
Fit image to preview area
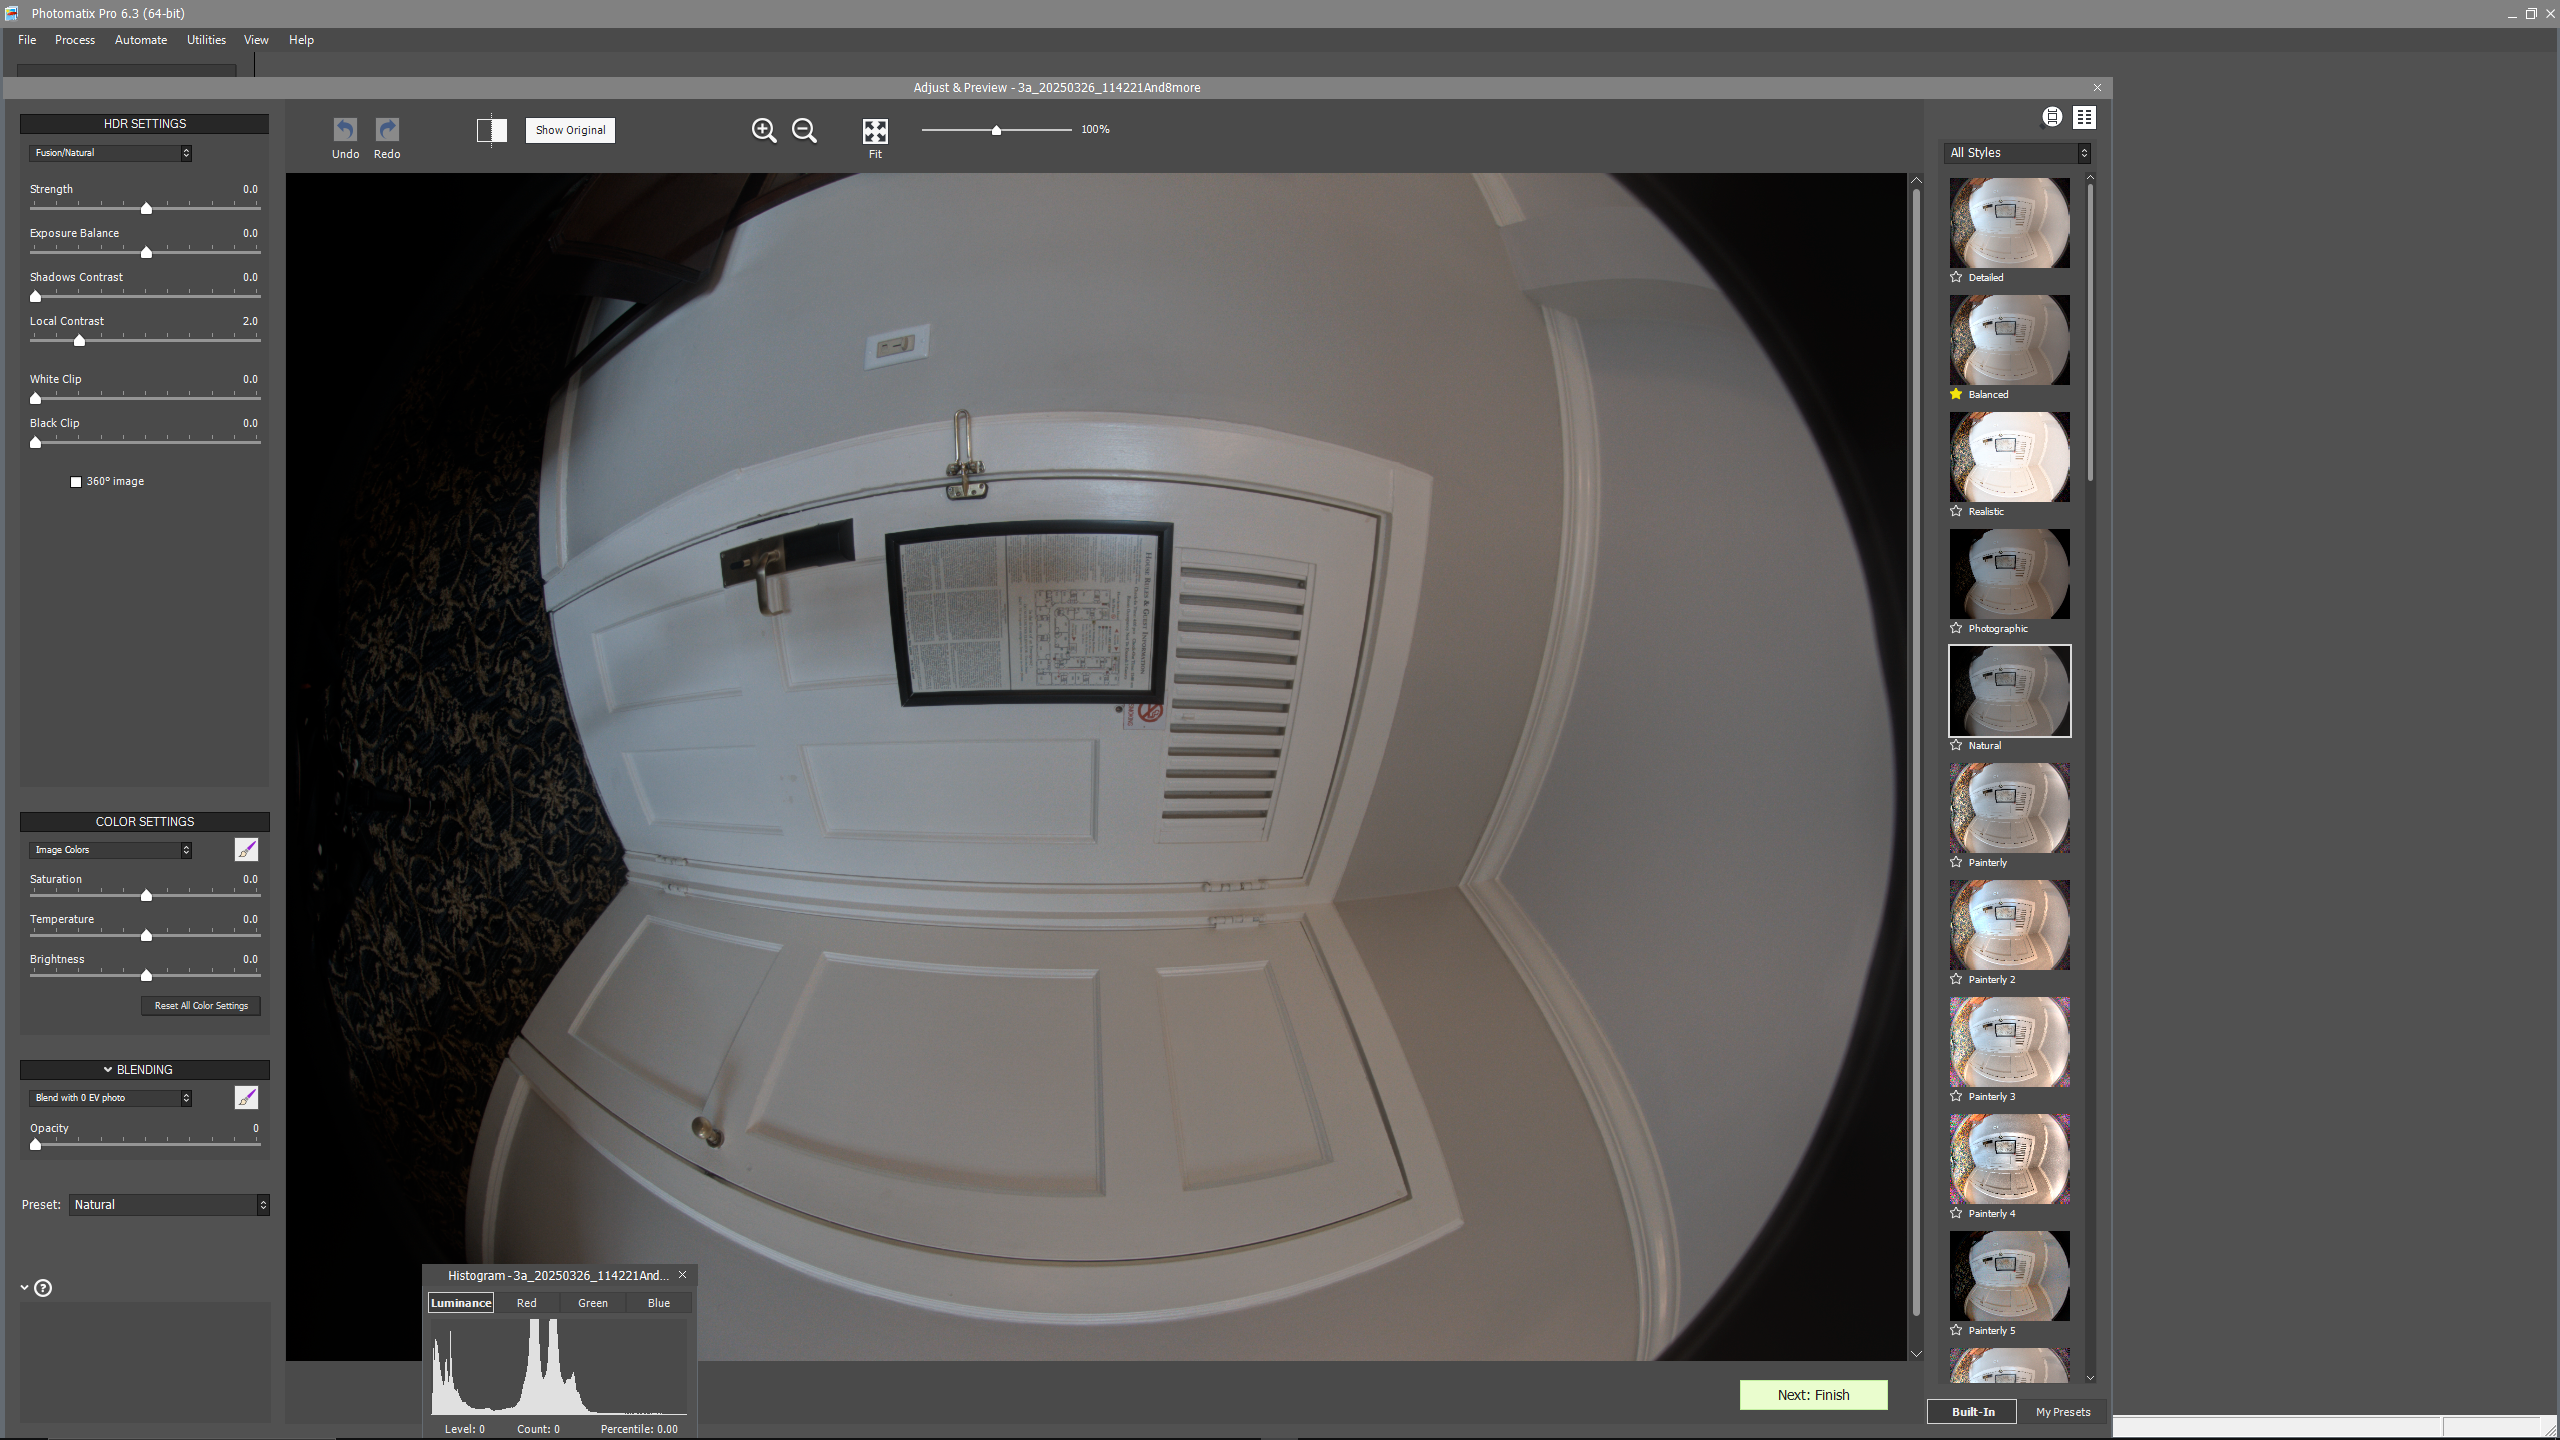tap(875, 131)
